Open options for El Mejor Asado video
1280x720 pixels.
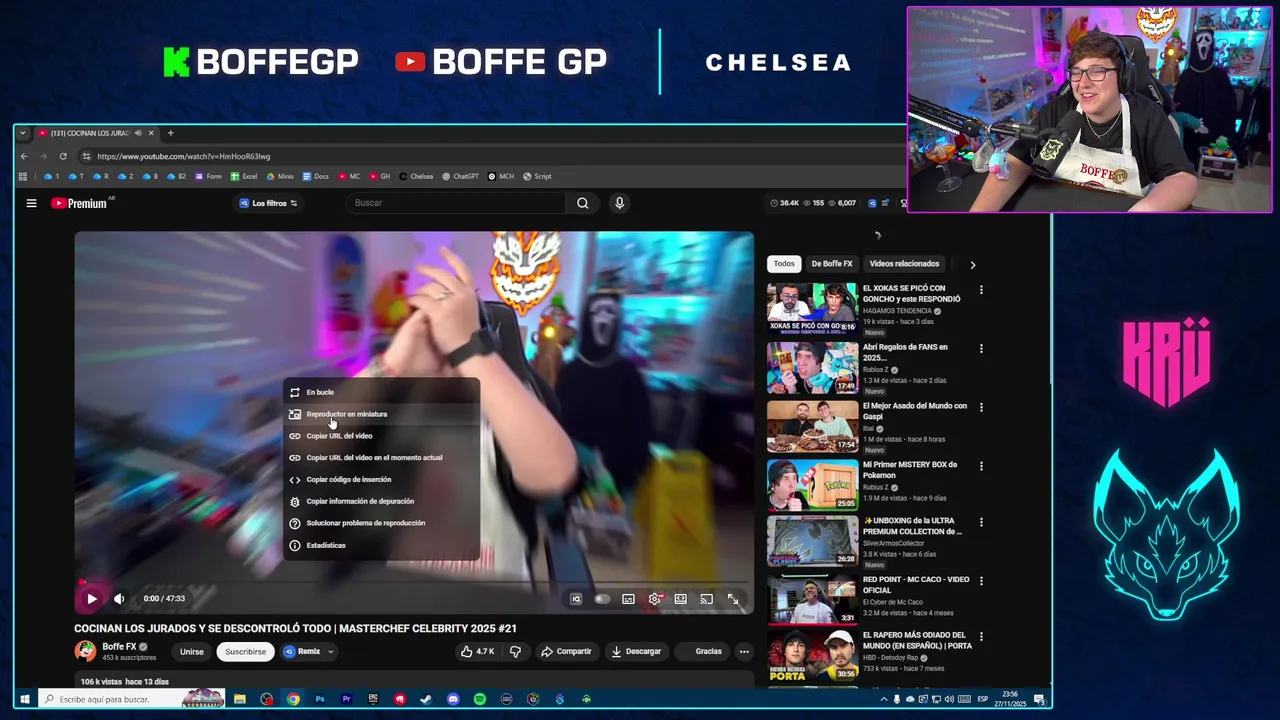[x=981, y=407]
